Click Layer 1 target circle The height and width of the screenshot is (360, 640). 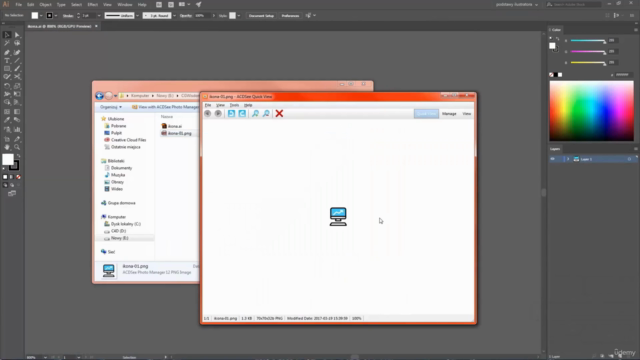[x=629, y=159]
